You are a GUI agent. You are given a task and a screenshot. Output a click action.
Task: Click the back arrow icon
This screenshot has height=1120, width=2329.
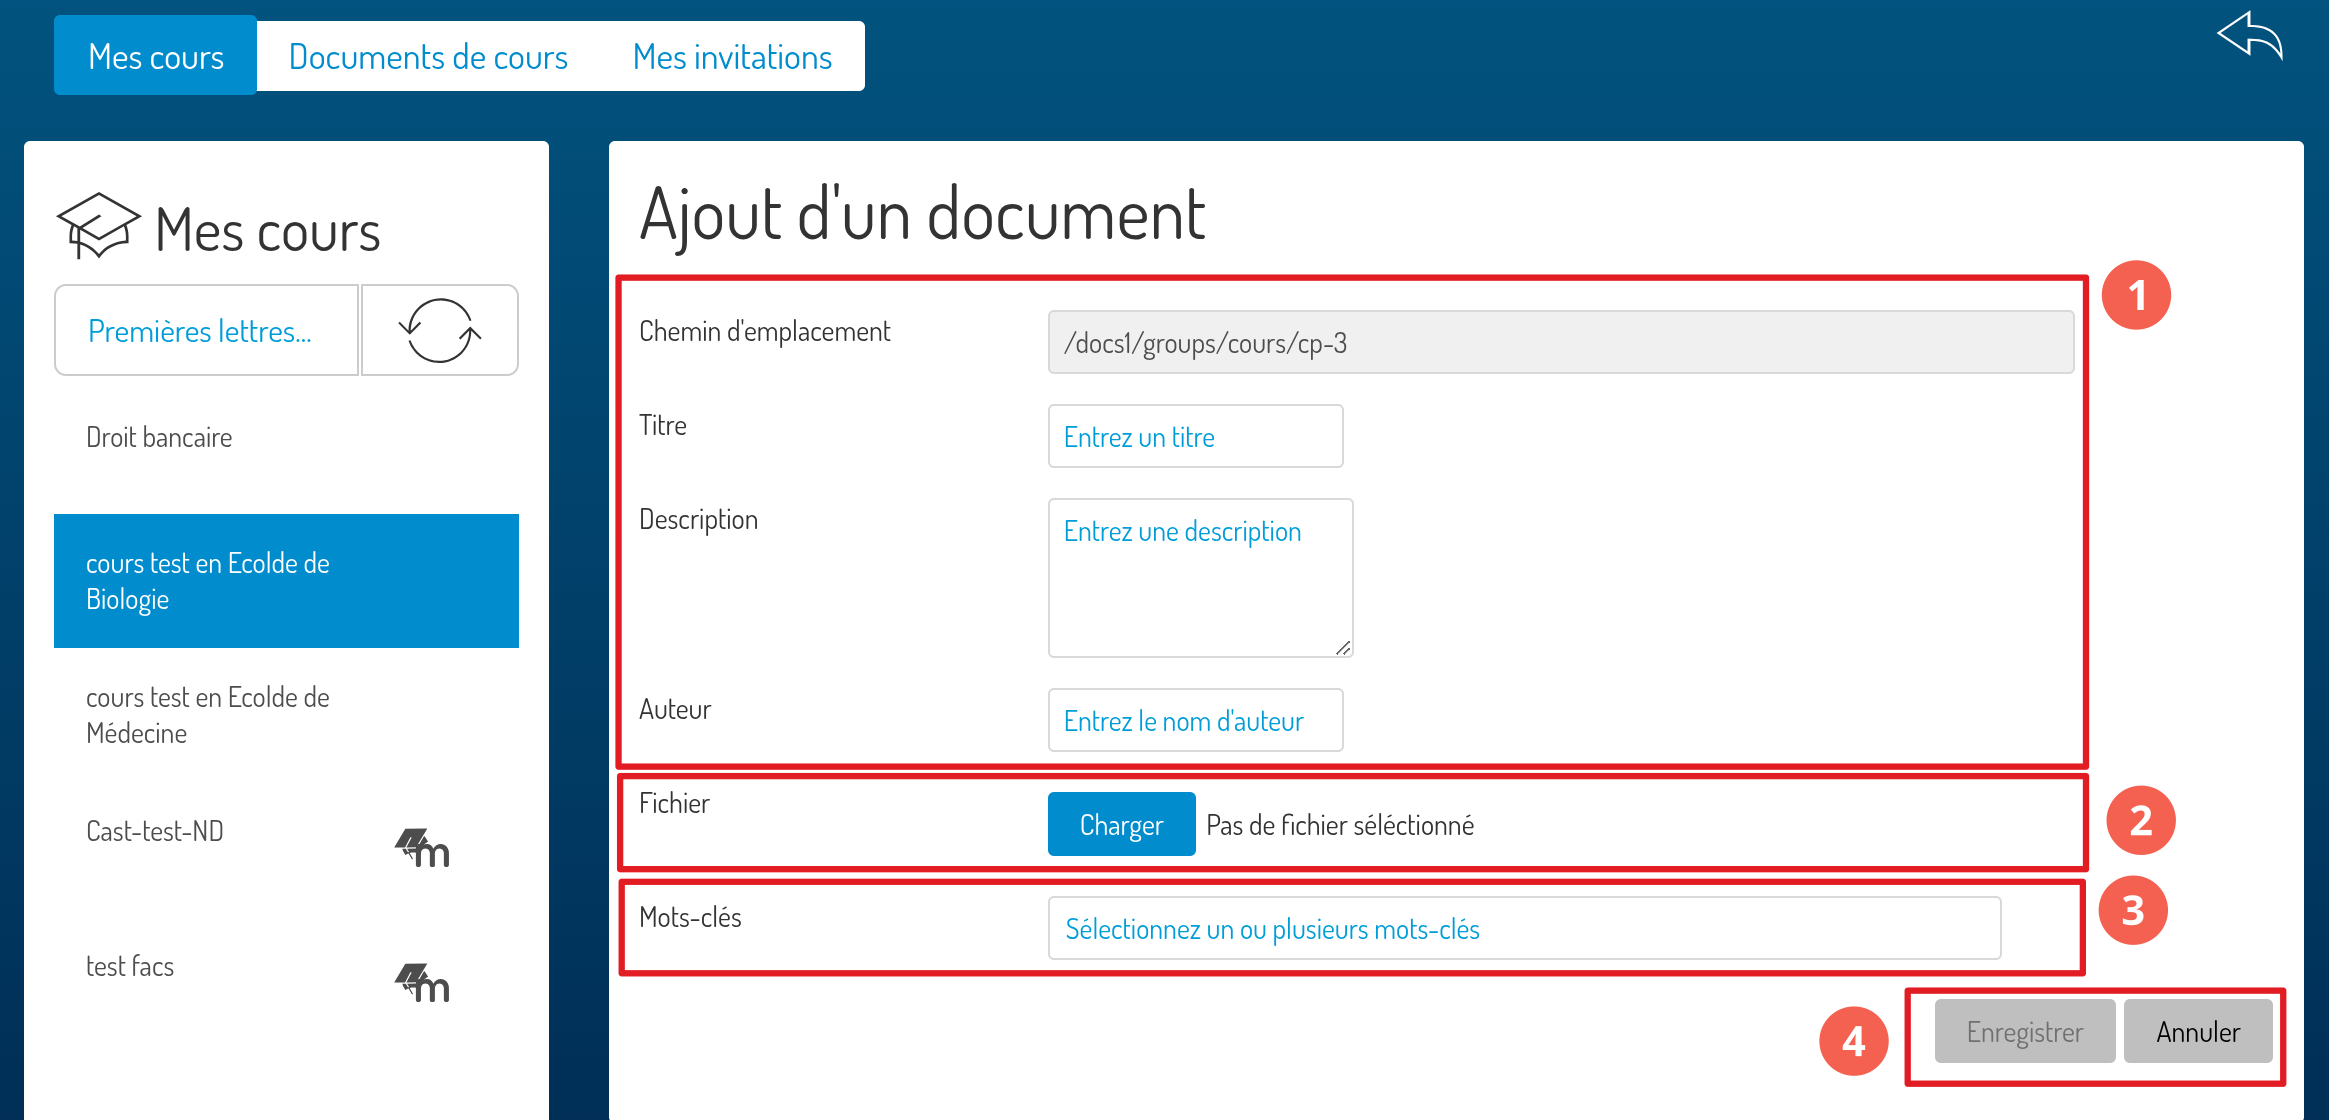pos(2250,37)
